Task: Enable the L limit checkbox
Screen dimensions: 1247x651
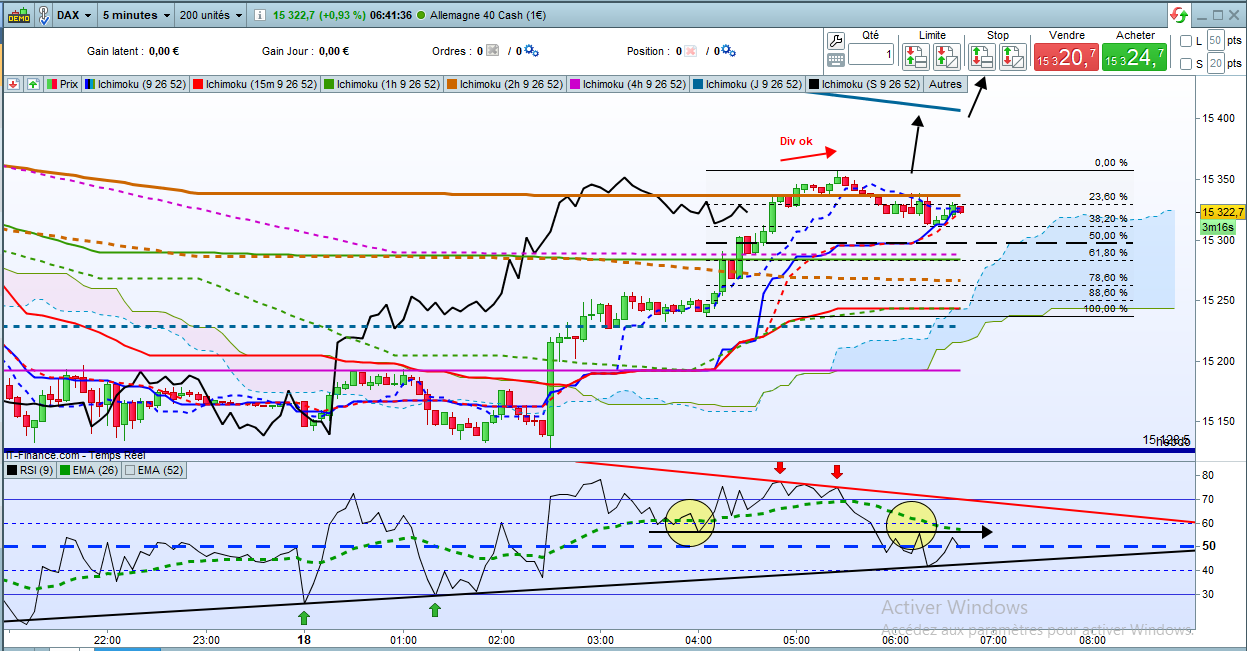Action: click(1185, 41)
